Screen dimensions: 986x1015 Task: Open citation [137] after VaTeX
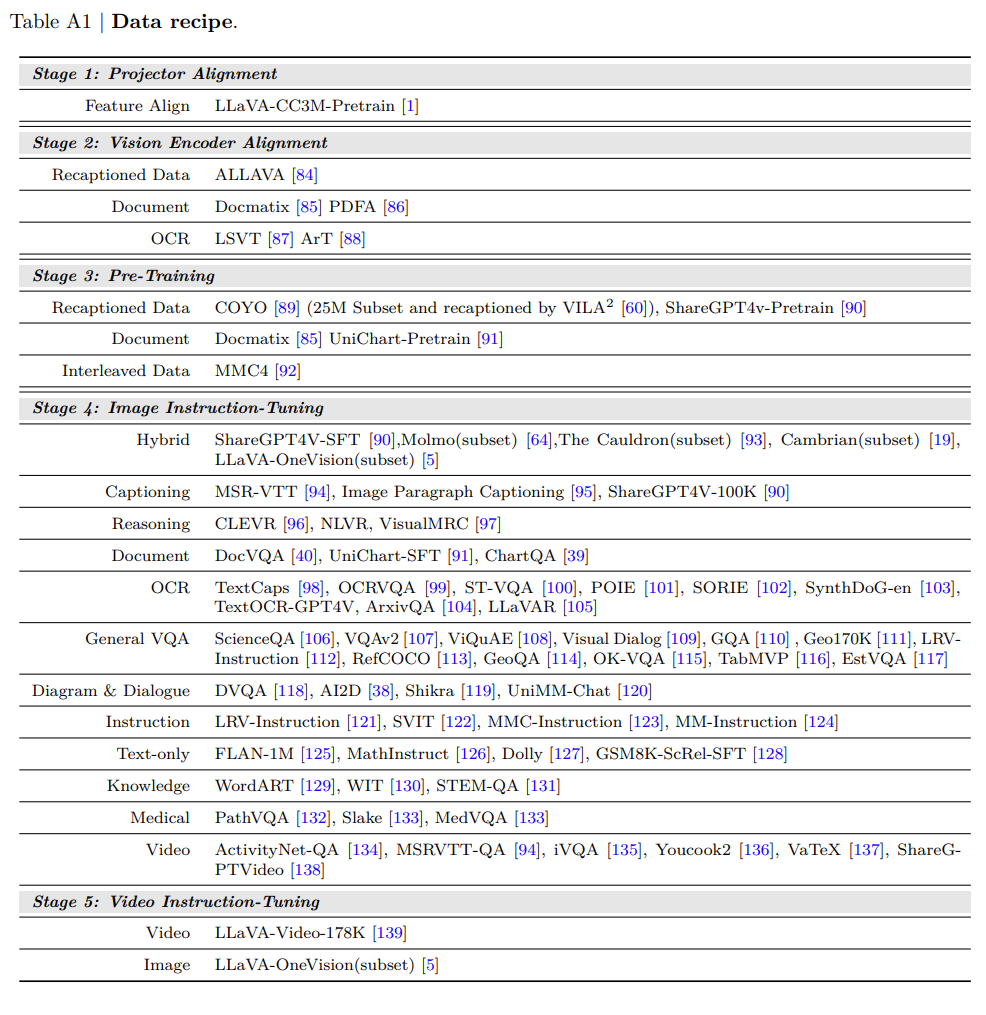pos(866,850)
